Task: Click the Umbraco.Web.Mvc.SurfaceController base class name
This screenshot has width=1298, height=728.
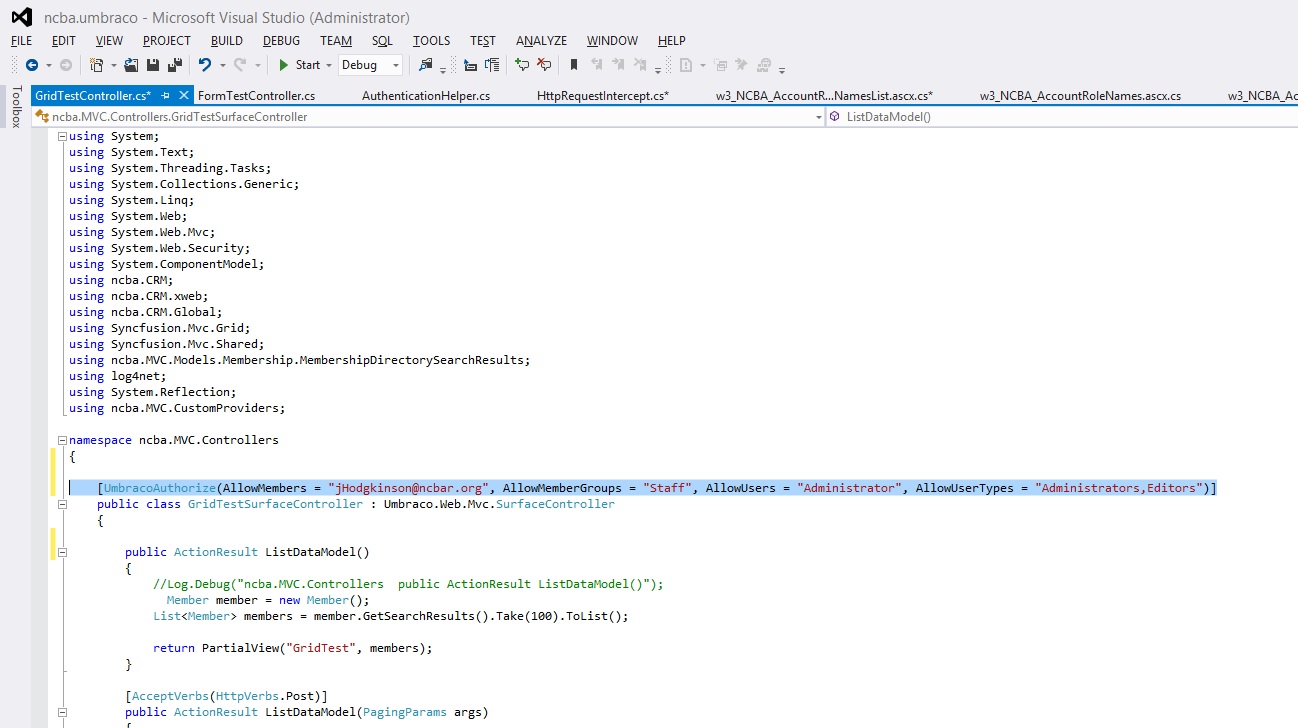Action: point(497,504)
